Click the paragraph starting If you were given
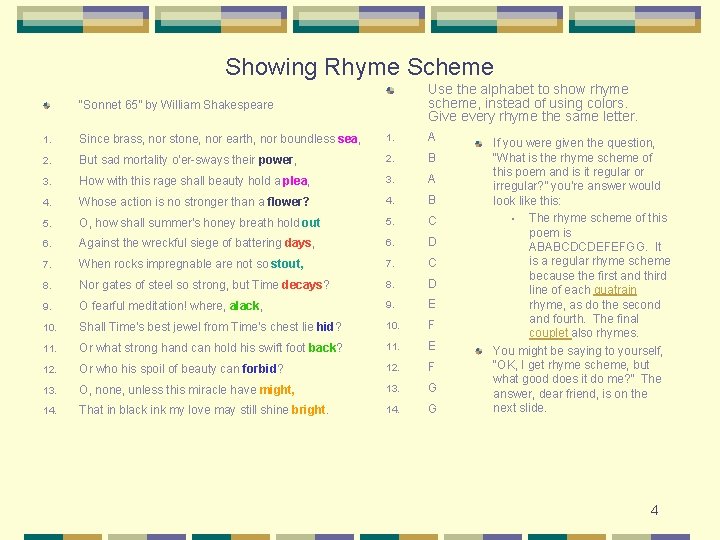Viewport: 720px width, 540px height. point(577,172)
